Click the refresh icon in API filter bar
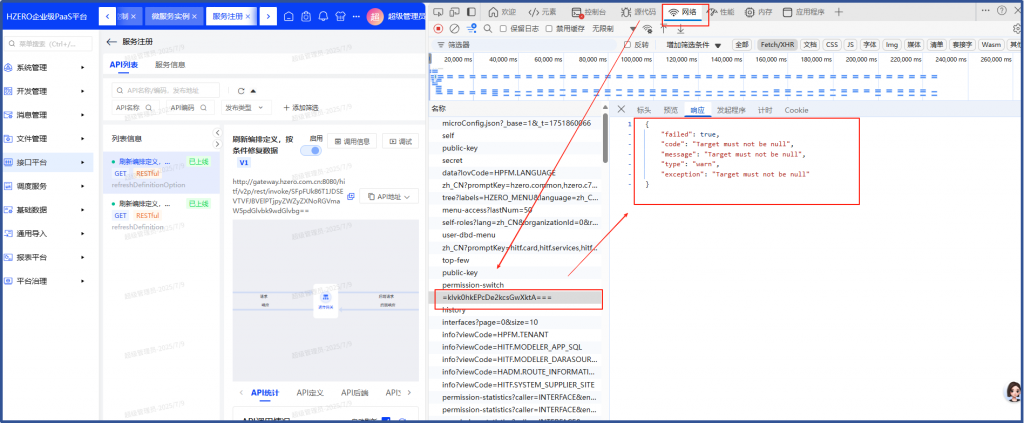The height and width of the screenshot is (423, 1024). coord(240,90)
